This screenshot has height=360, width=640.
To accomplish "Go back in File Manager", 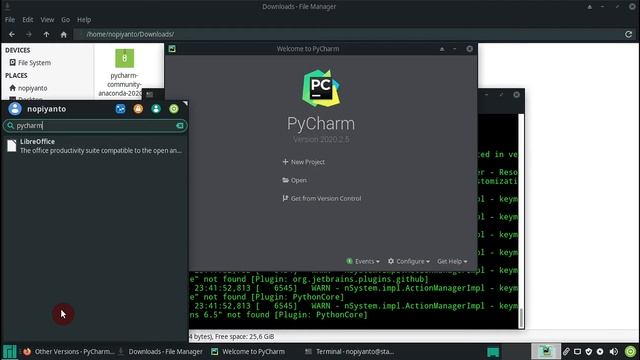I will 12,35.
